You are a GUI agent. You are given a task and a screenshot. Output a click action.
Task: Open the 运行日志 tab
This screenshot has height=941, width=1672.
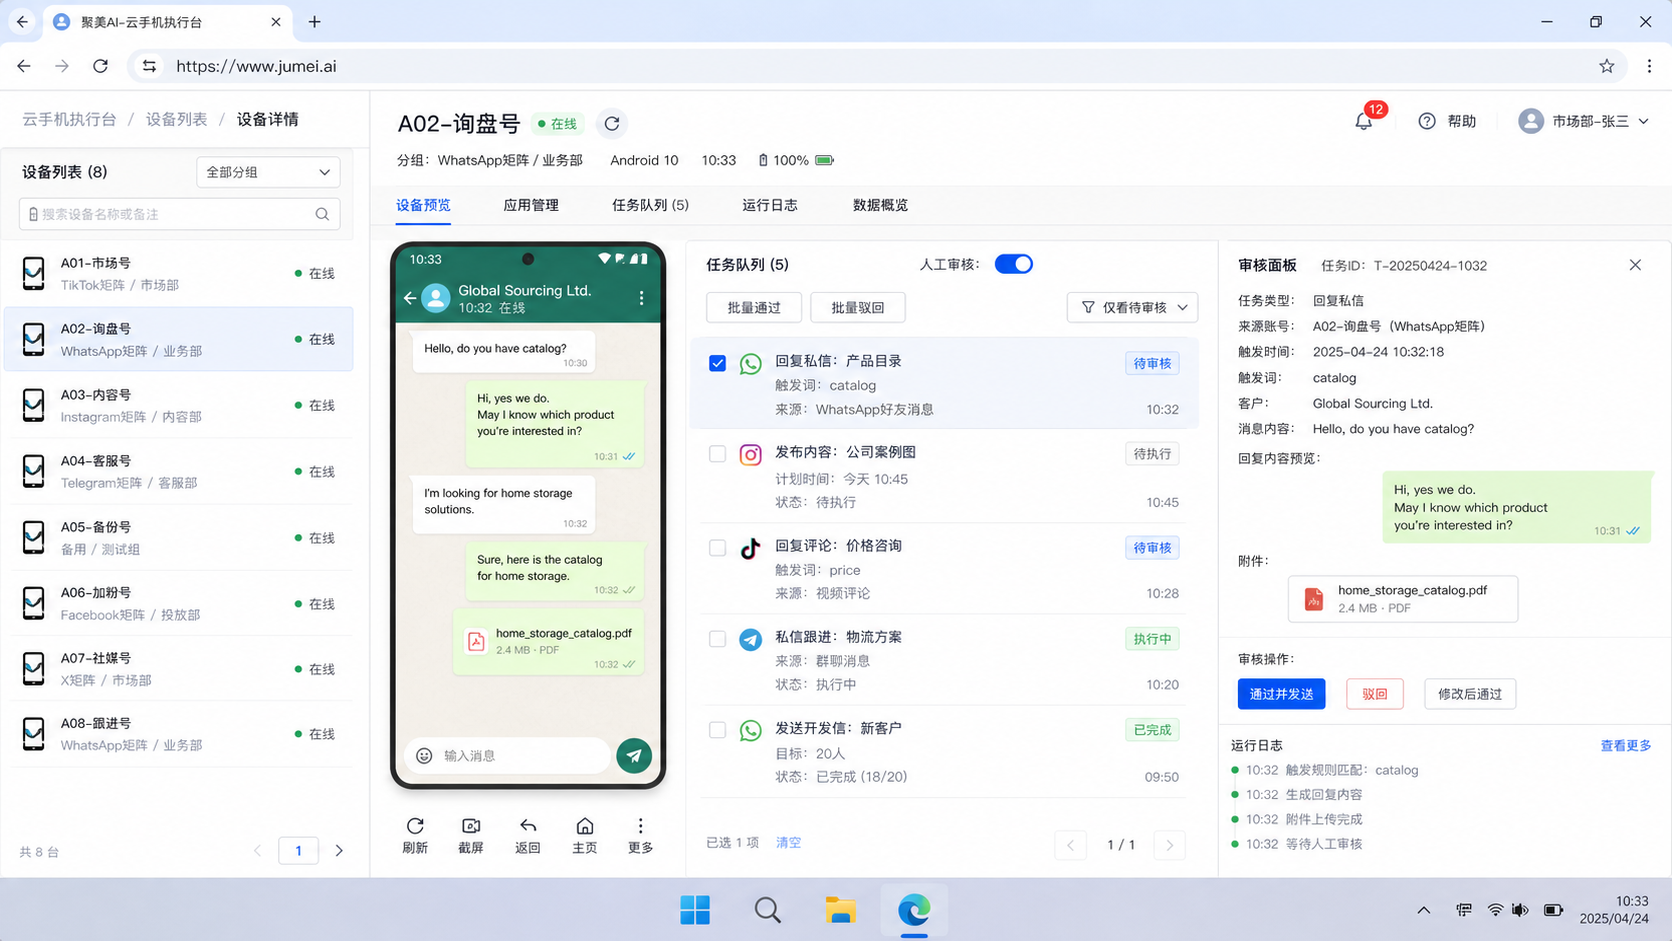[770, 205]
